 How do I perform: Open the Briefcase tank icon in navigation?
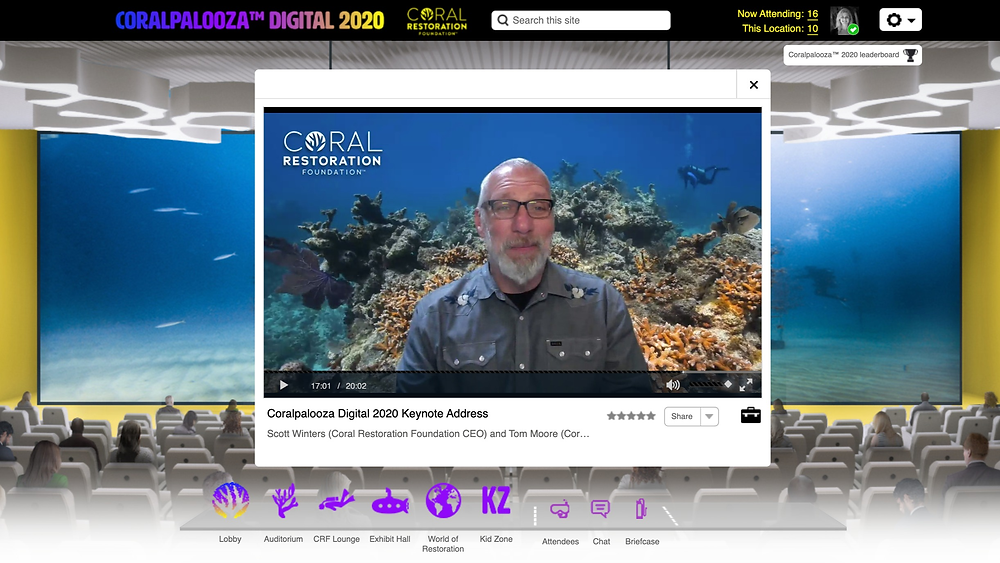click(642, 509)
